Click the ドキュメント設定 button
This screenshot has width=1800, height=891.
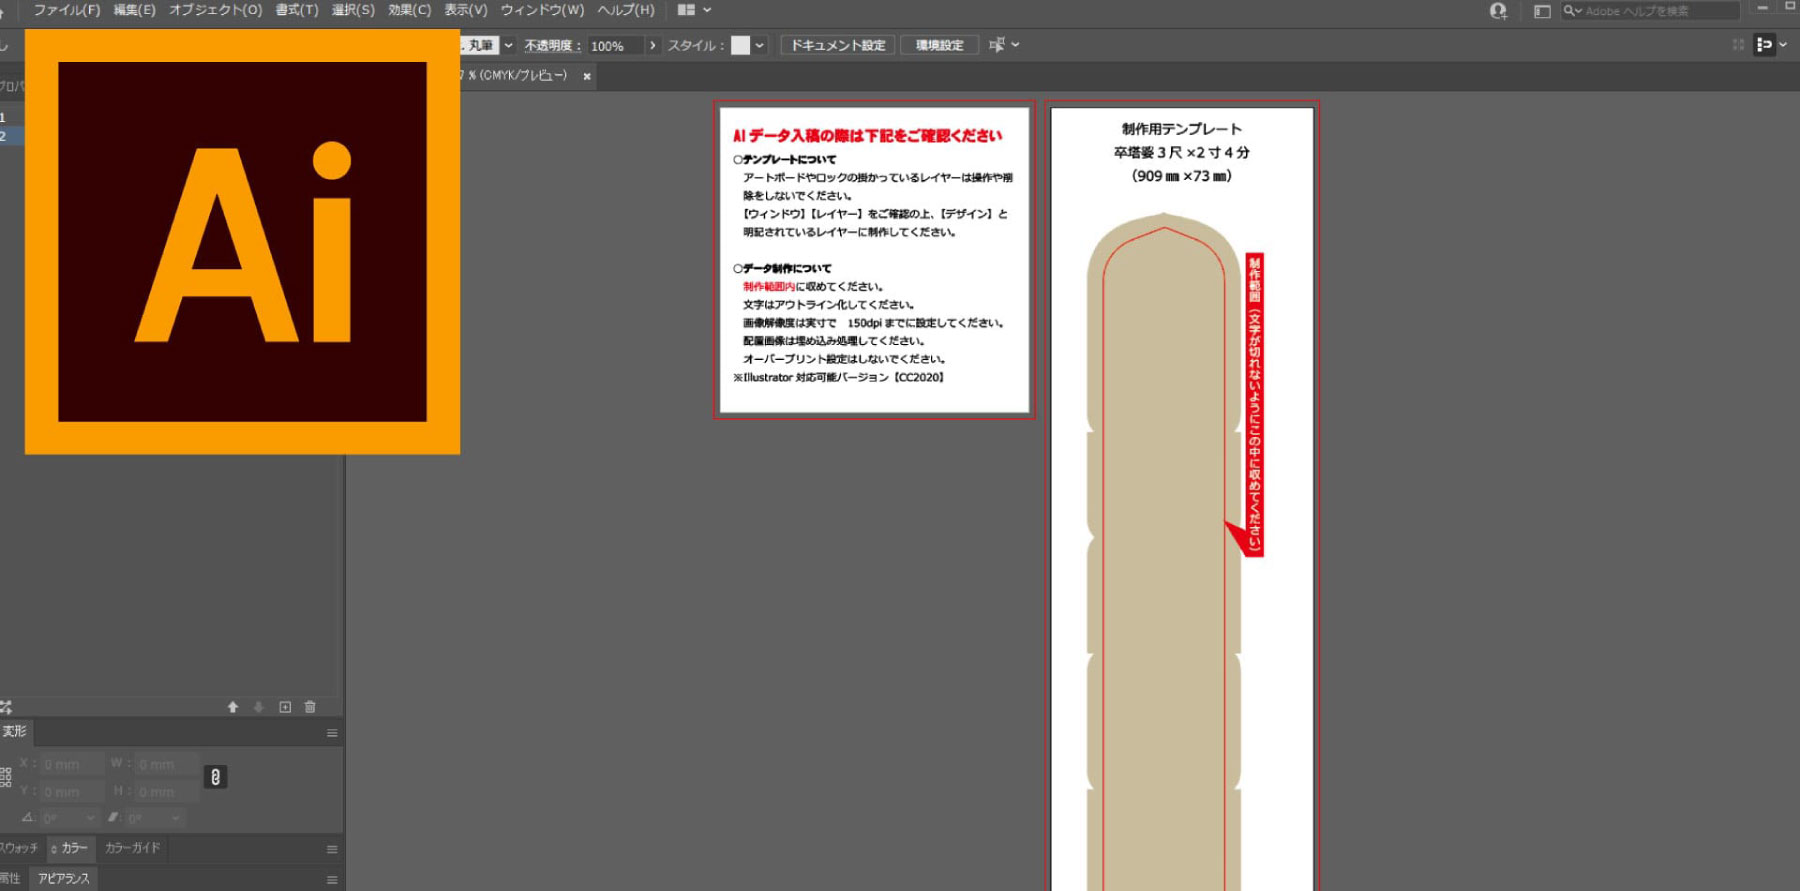[838, 45]
